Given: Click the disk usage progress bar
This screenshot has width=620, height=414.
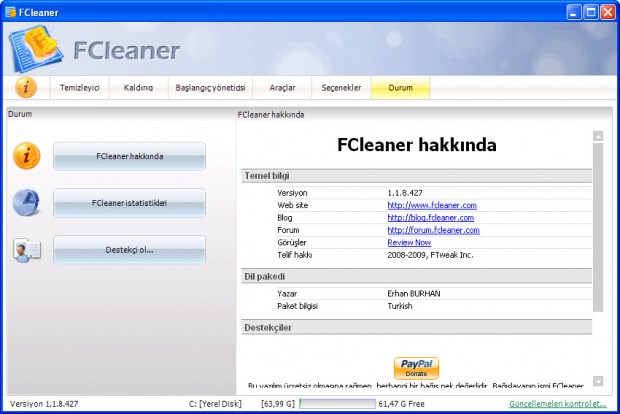Looking at the screenshot, I should (x=337, y=404).
